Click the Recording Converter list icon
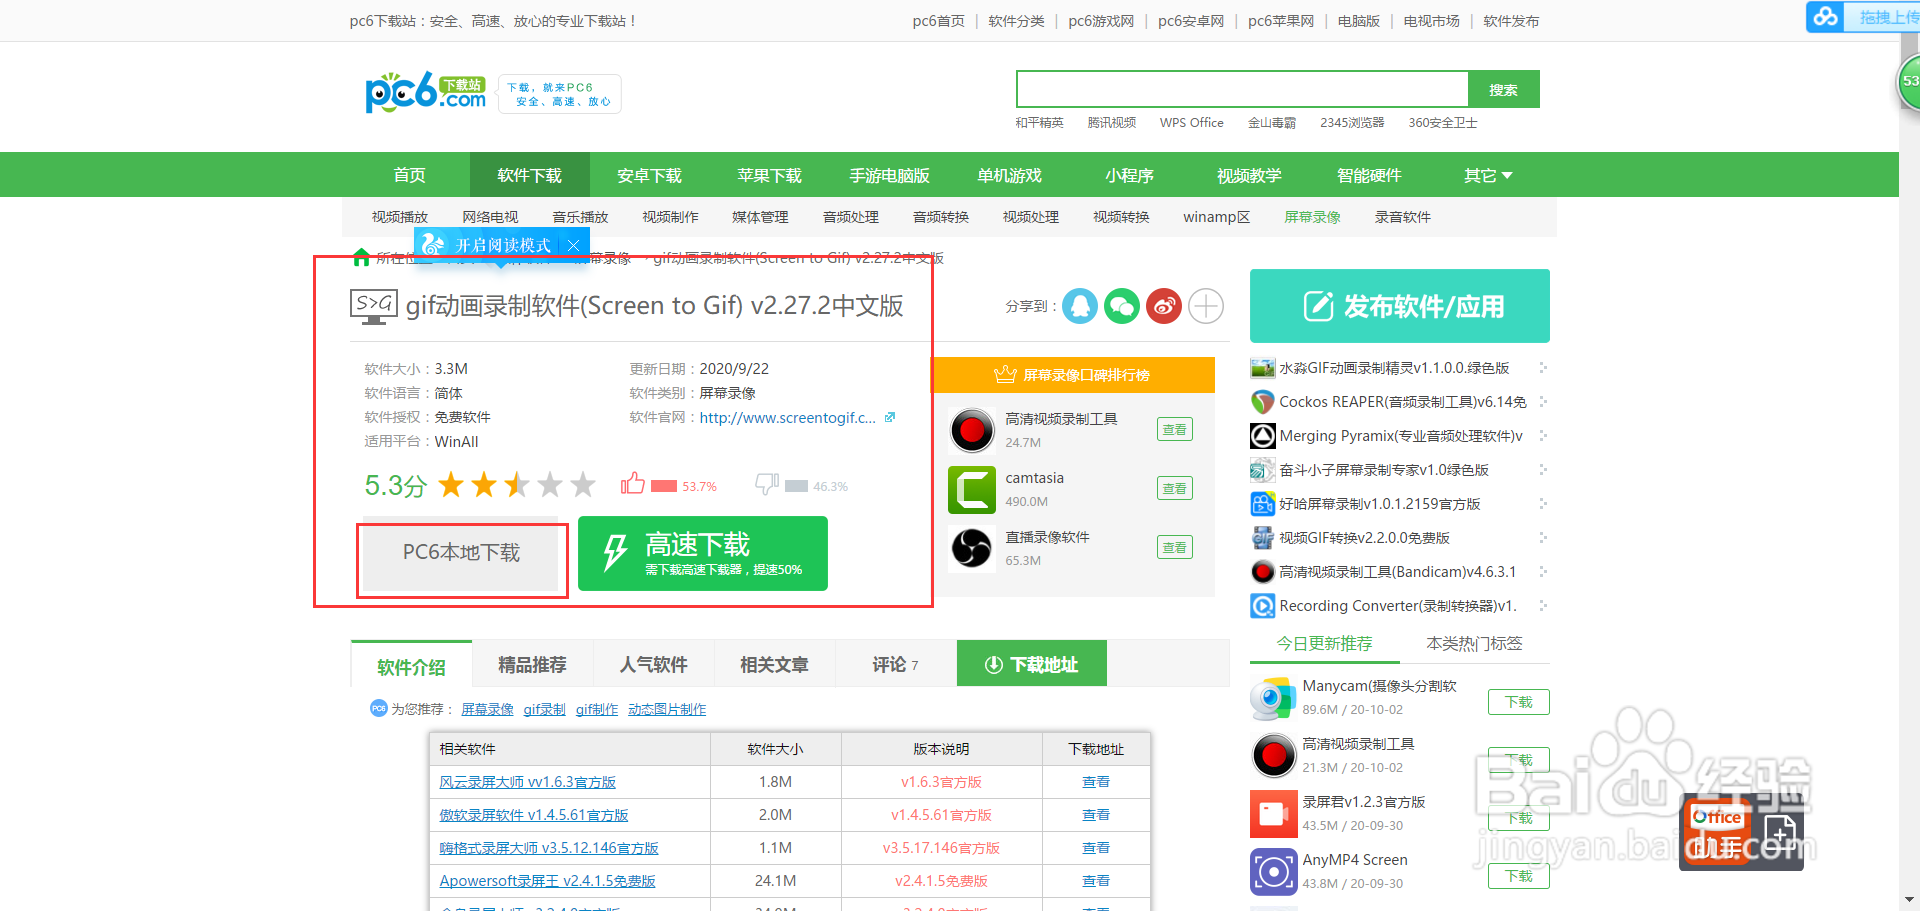The height and width of the screenshot is (911, 1920). click(x=1263, y=606)
